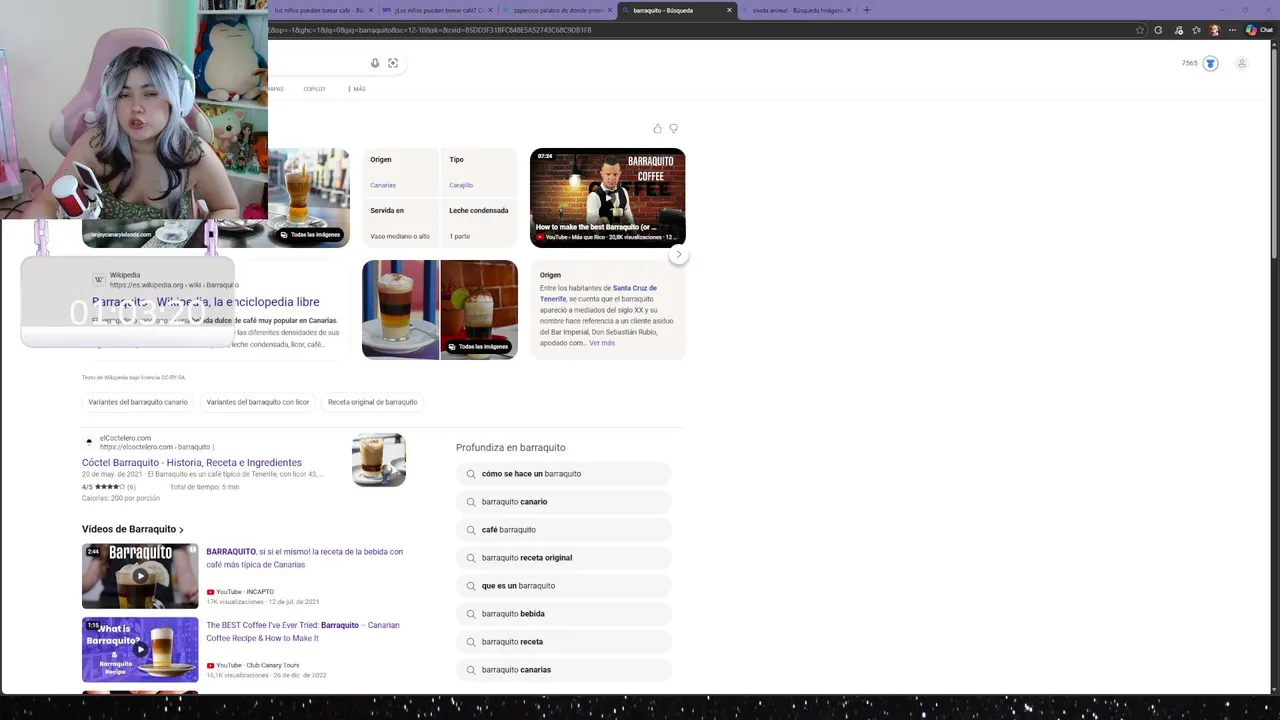Play 'What is Barraquito?' video thumbnail
Viewport: 1280px width, 720px height.
[140, 650]
